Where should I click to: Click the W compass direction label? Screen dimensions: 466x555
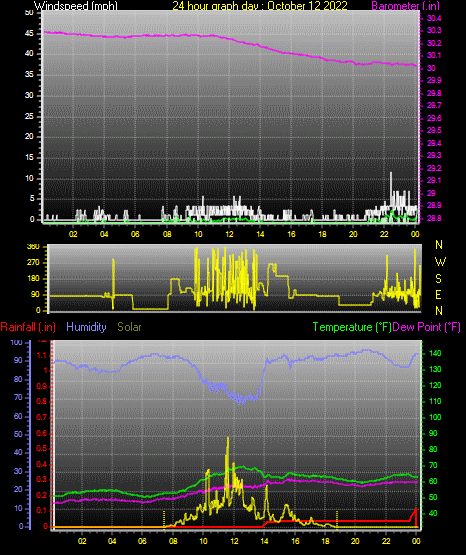pyautogui.click(x=440, y=262)
